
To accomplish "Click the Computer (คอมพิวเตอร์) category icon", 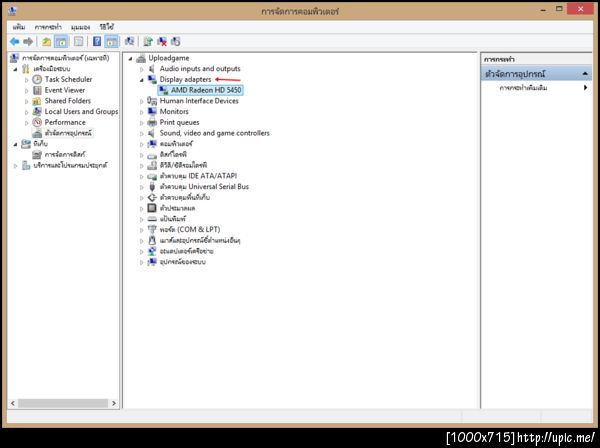I will click(x=152, y=143).
